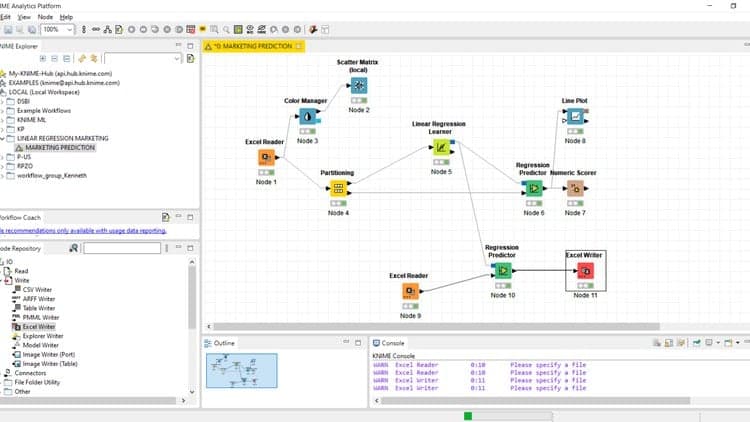The image size is (750, 422).
Task: Select My-KNIME-Hub in KNIME Explorer
Action: [60, 74]
